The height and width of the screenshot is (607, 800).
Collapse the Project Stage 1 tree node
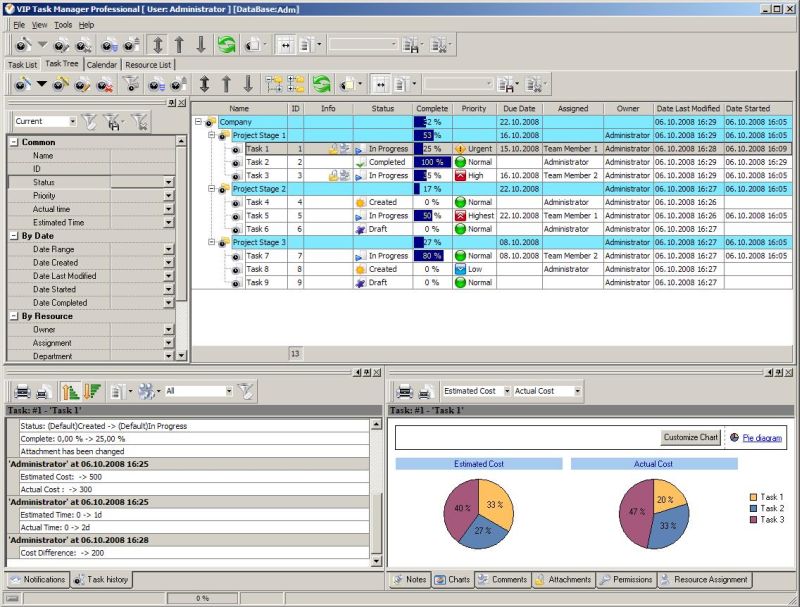pyautogui.click(x=211, y=135)
